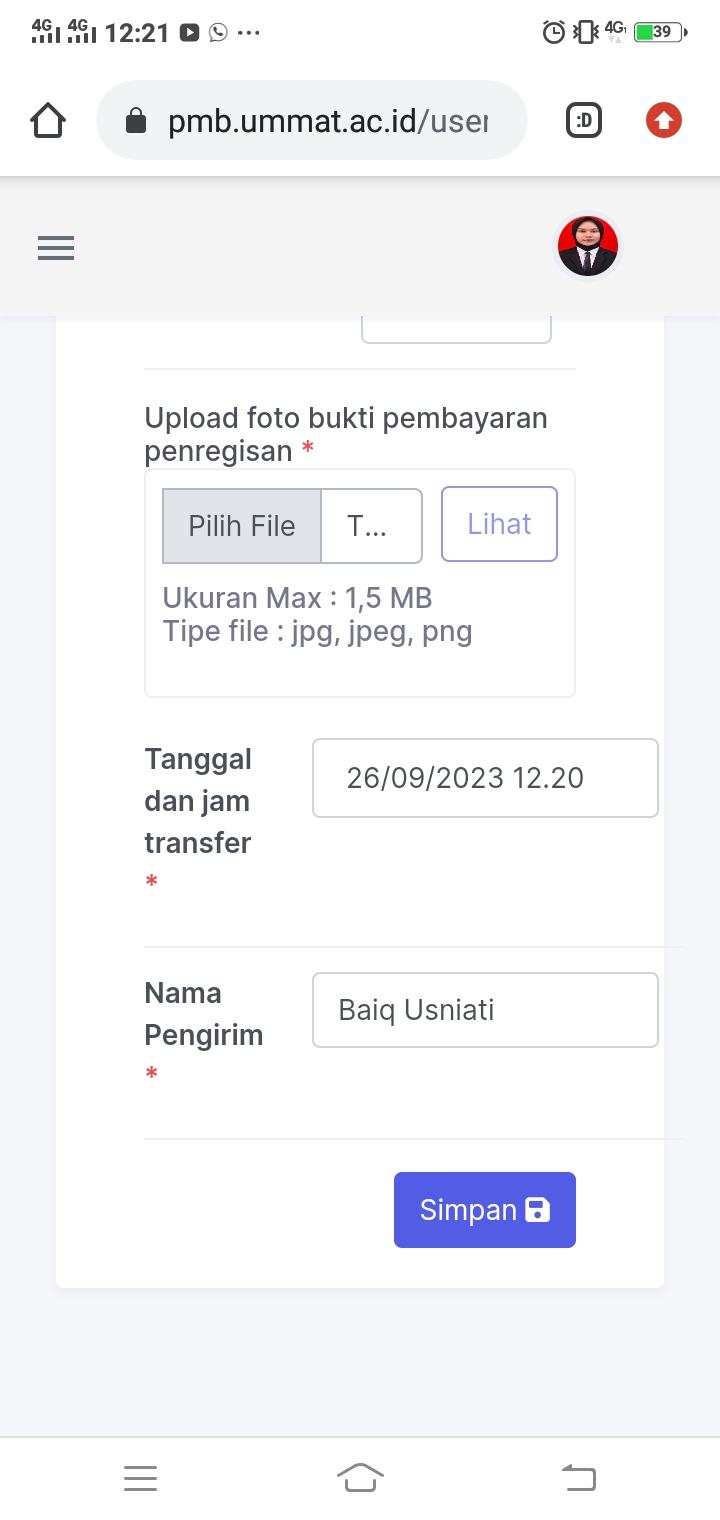
Task: Tap the user profile avatar
Action: click(x=588, y=246)
